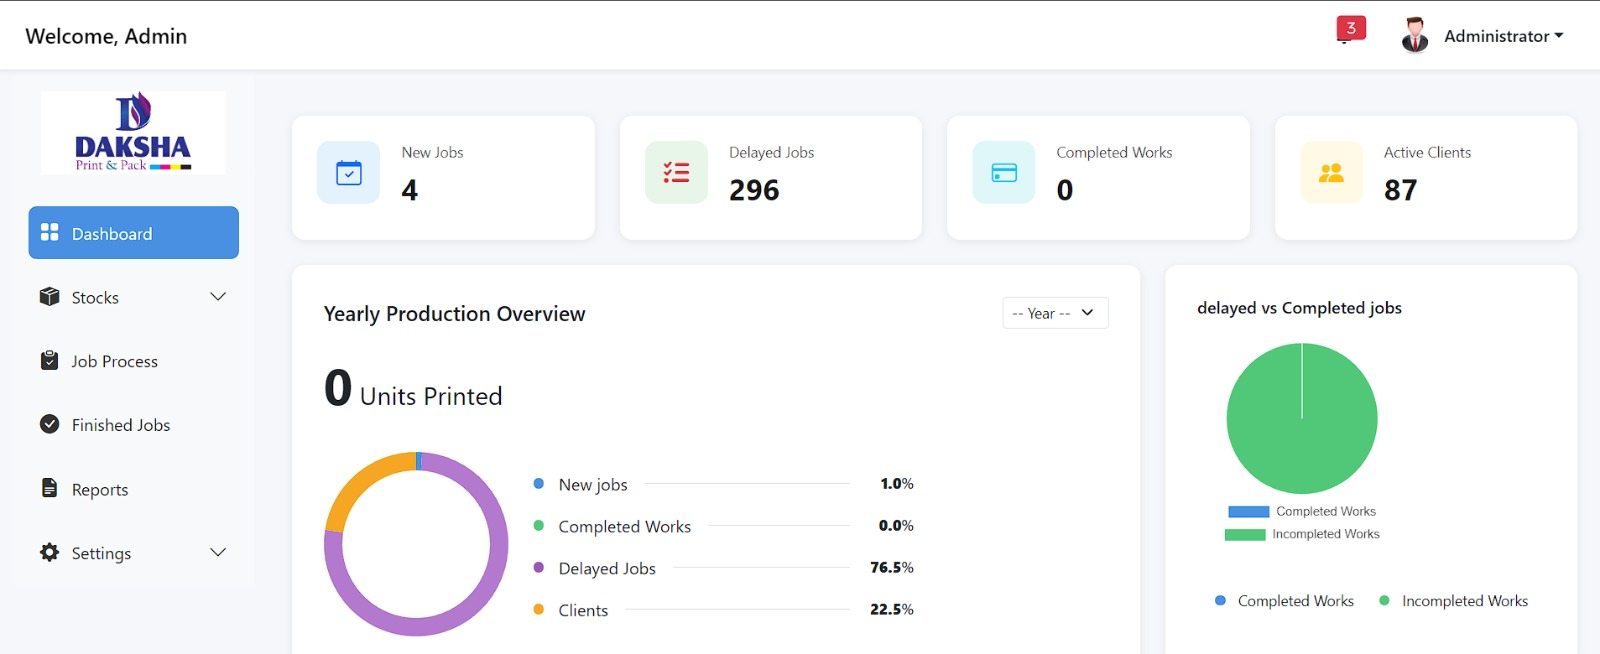The height and width of the screenshot is (654, 1600).
Task: Open the Year dropdown selector
Action: (x=1055, y=313)
